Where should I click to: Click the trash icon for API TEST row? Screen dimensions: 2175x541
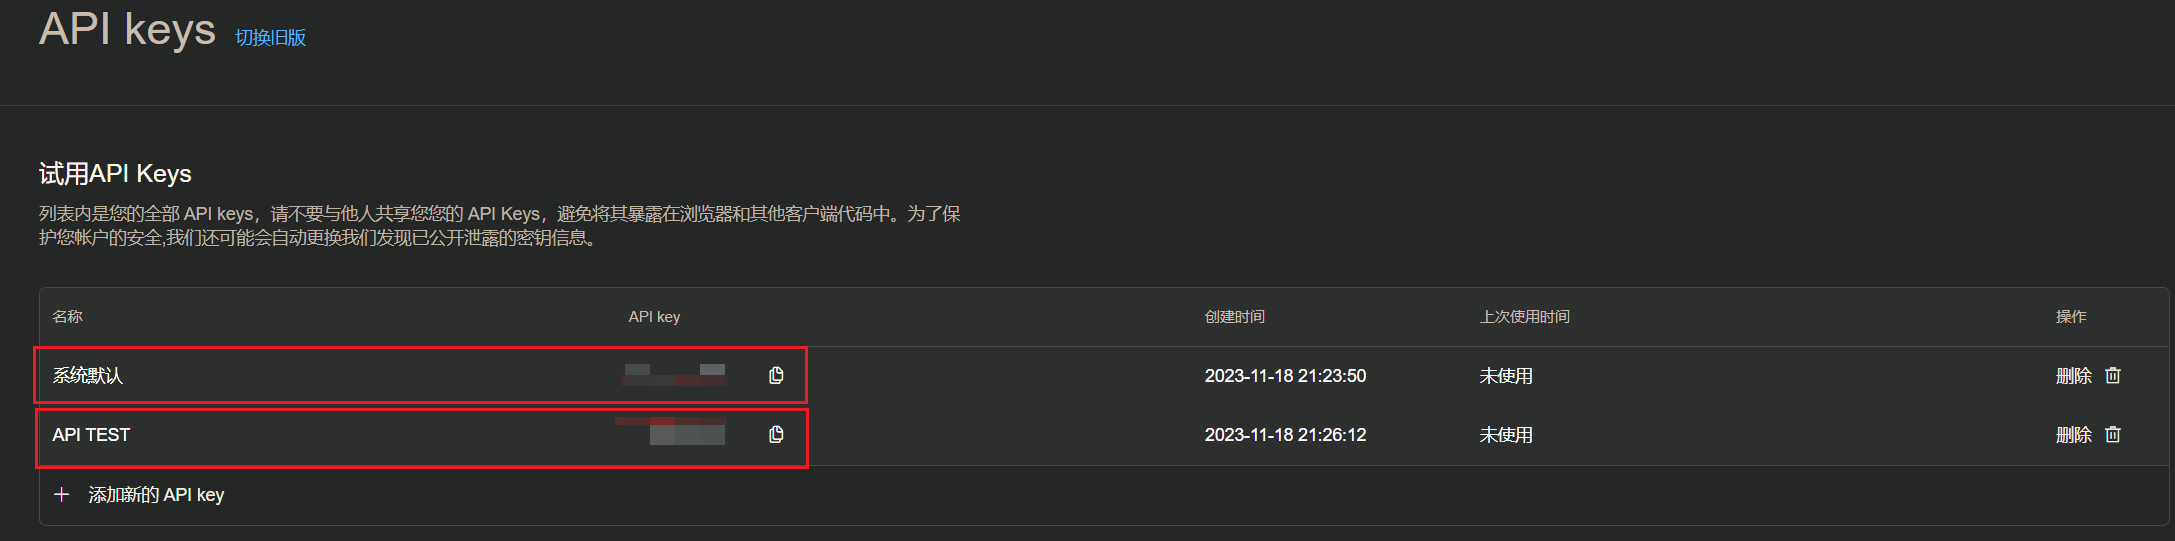2113,434
